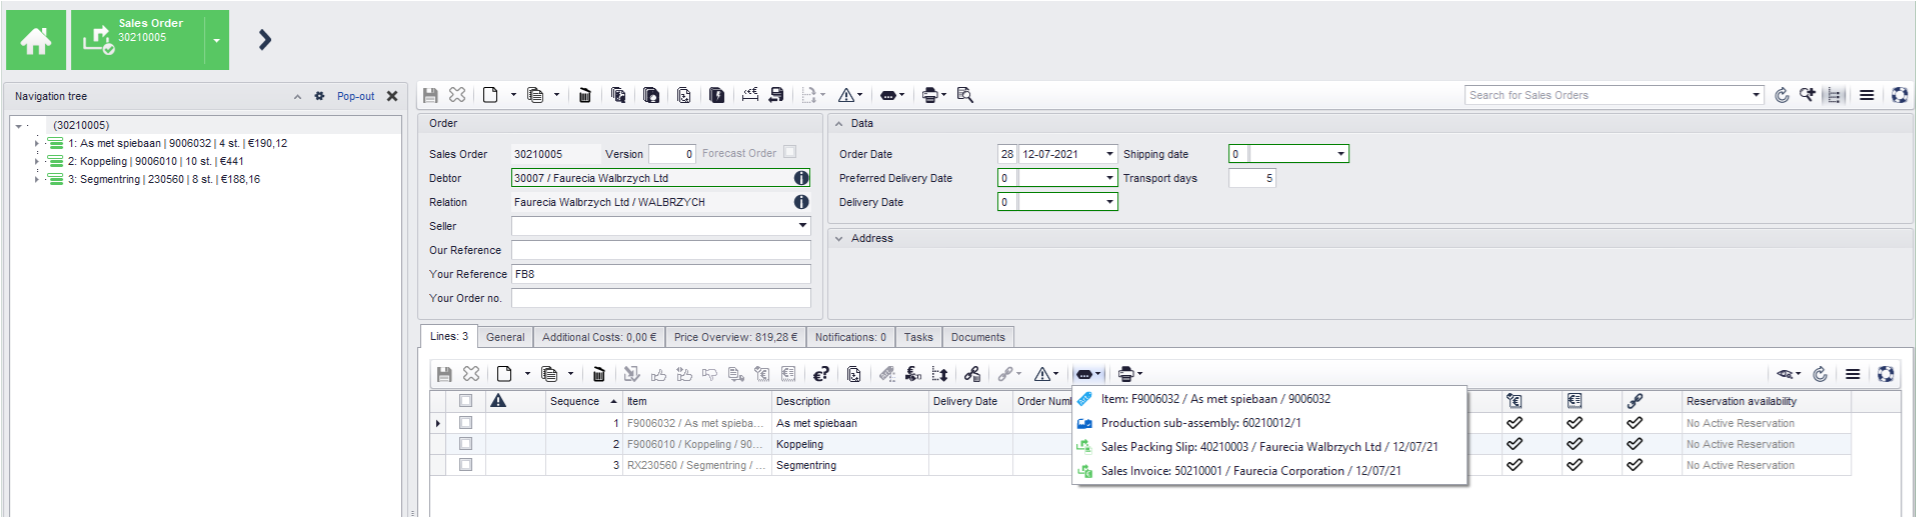Click the delete trash icon in order toolbar
This screenshot has height=517, width=1916.
pyautogui.click(x=585, y=95)
